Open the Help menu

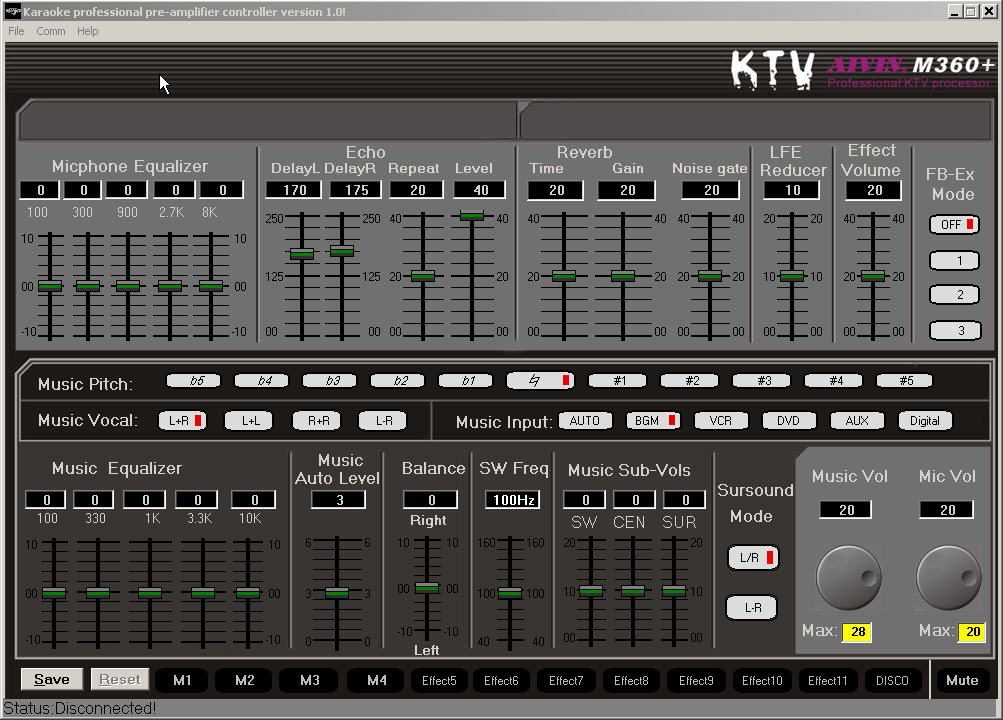click(x=88, y=31)
